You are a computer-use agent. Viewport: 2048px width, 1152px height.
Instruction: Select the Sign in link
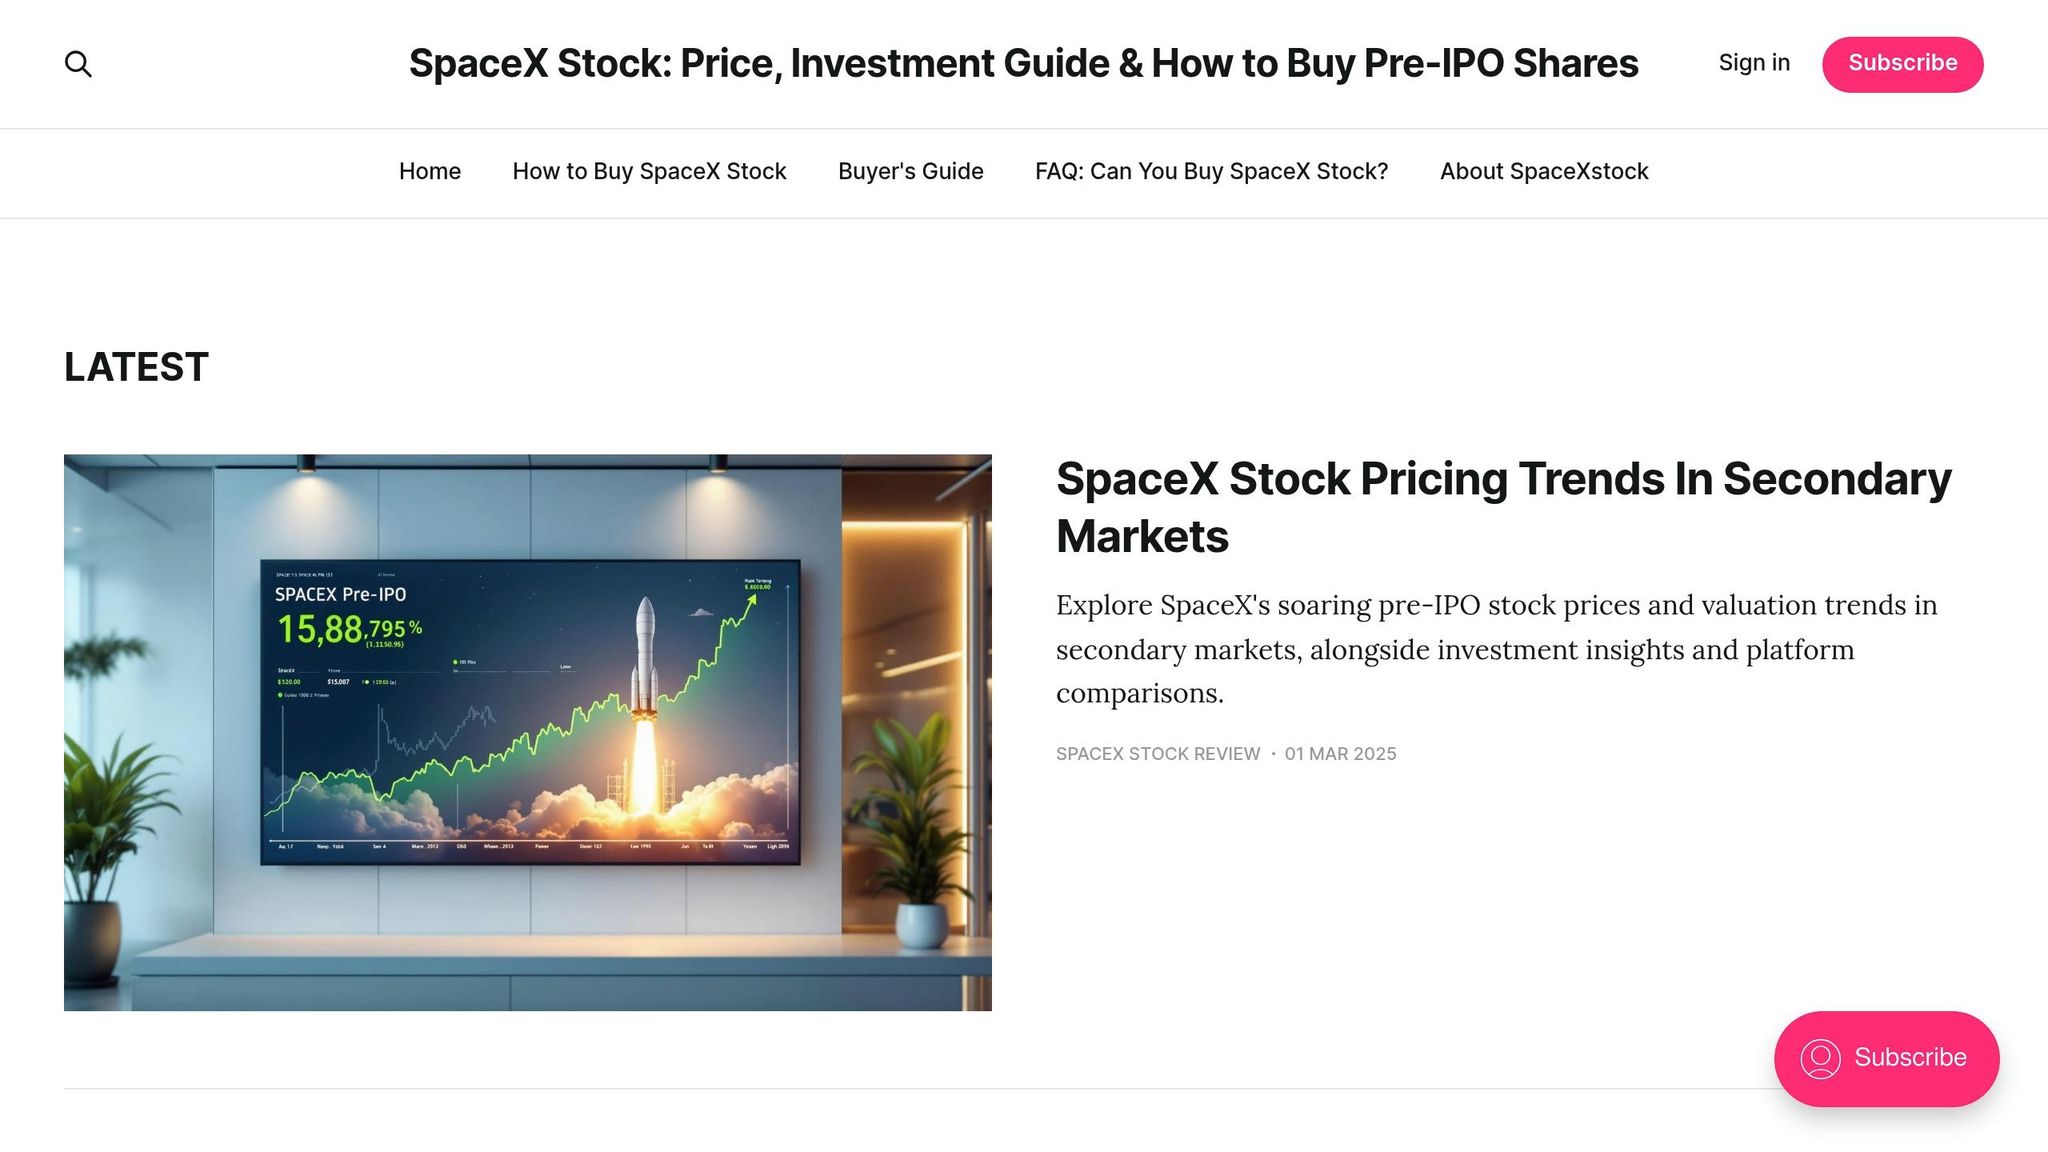pos(1753,63)
